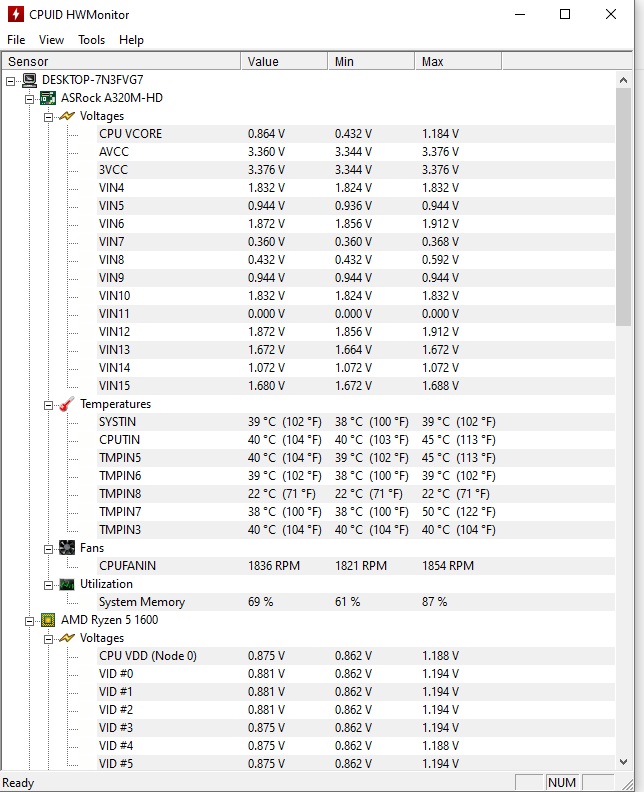Click the Ryzen Voltages lightning icon
This screenshot has height=792, width=644.
coord(67,638)
